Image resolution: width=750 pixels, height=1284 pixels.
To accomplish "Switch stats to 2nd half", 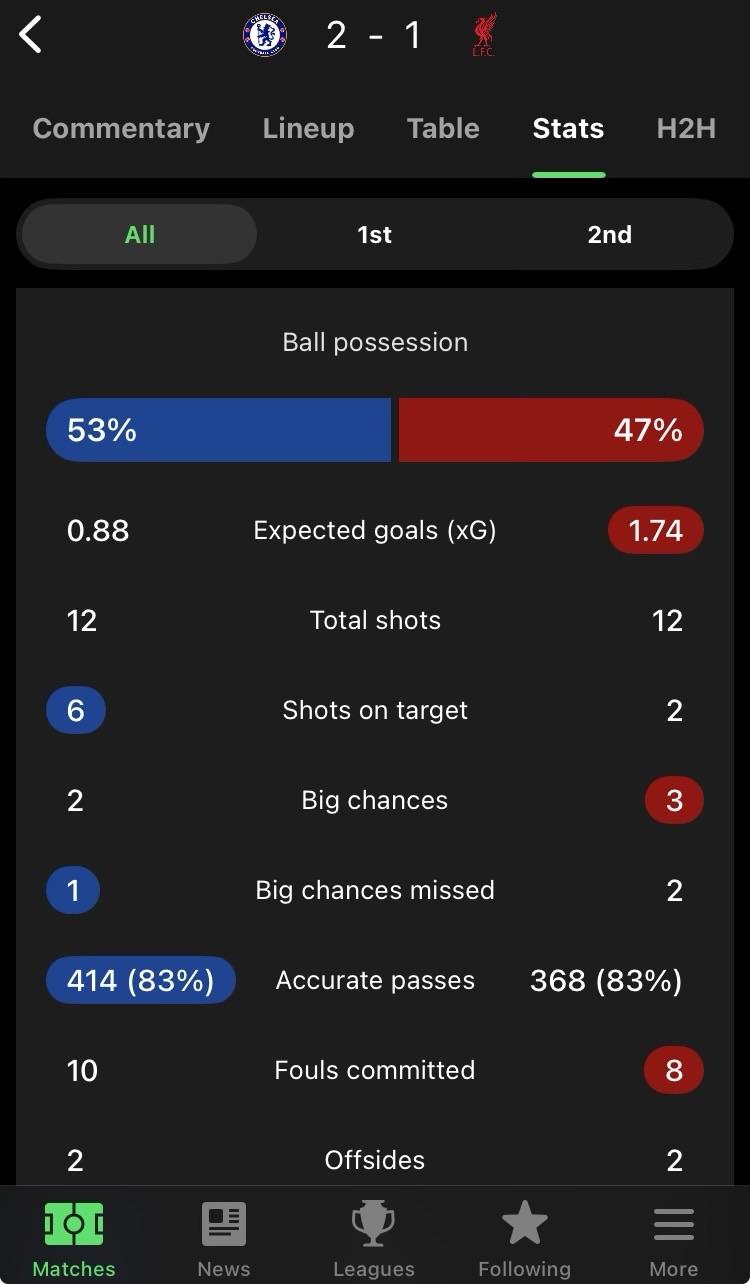I will pos(609,234).
